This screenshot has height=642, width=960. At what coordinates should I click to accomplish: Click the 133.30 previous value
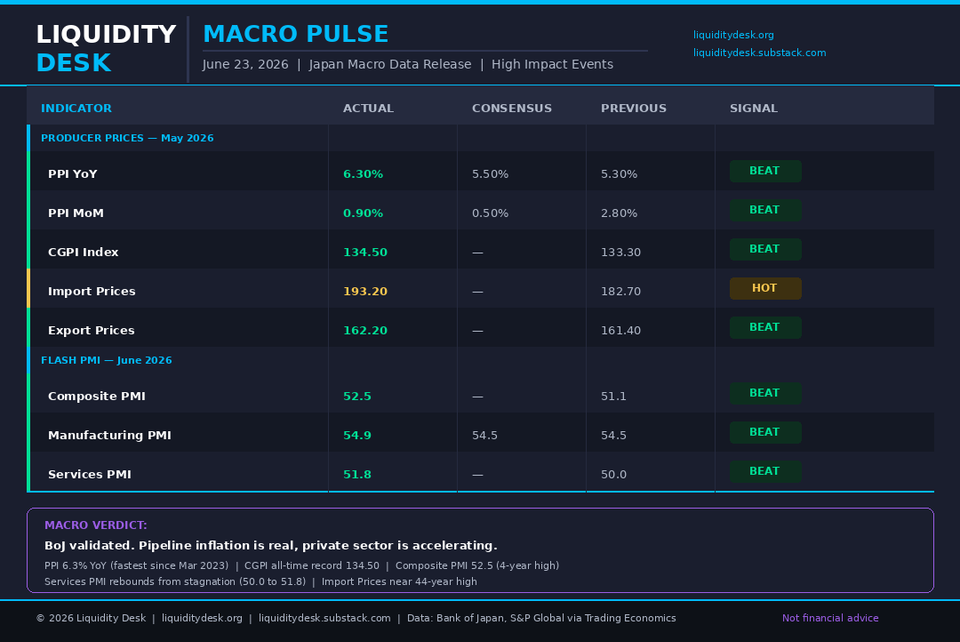coord(621,252)
